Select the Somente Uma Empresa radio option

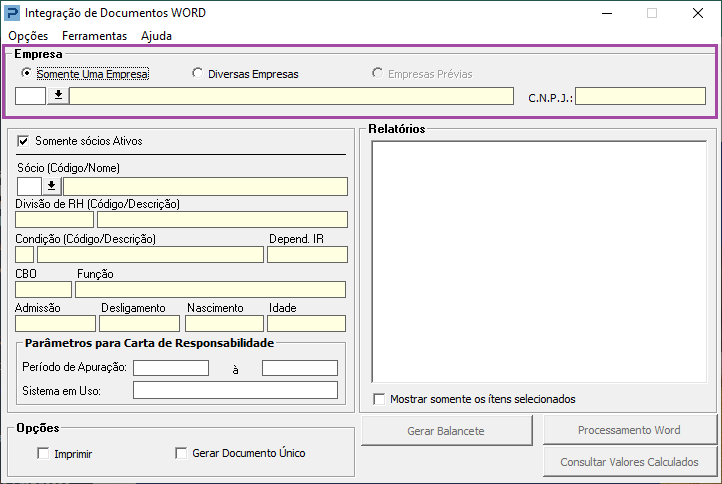tap(26, 73)
